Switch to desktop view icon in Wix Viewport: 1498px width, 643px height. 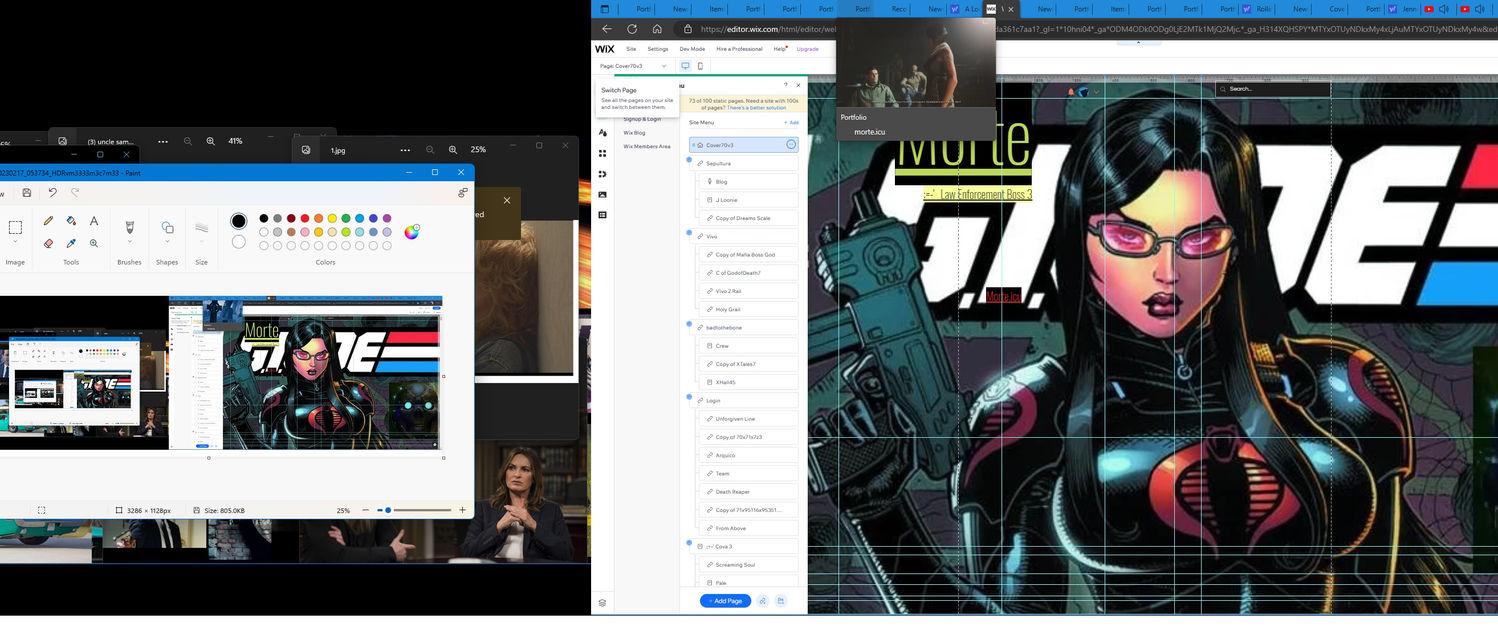point(686,66)
